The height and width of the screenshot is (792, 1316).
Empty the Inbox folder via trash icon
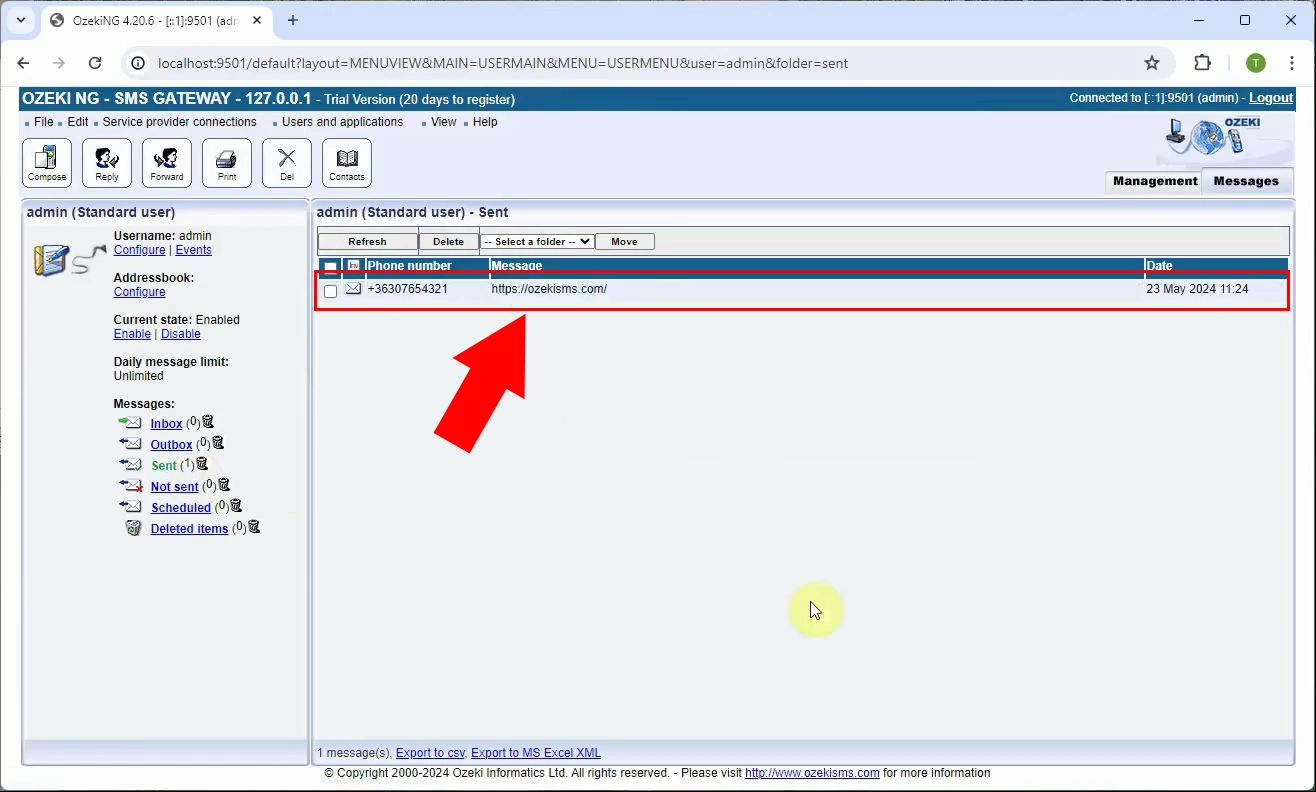click(x=208, y=422)
